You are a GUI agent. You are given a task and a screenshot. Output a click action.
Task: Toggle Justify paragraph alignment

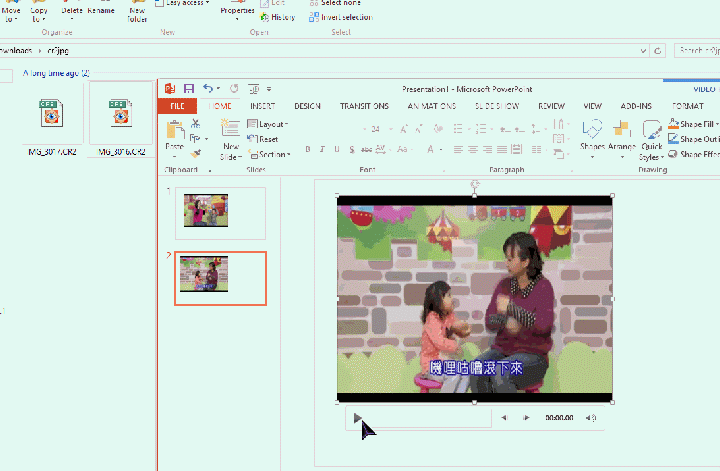click(x=502, y=149)
